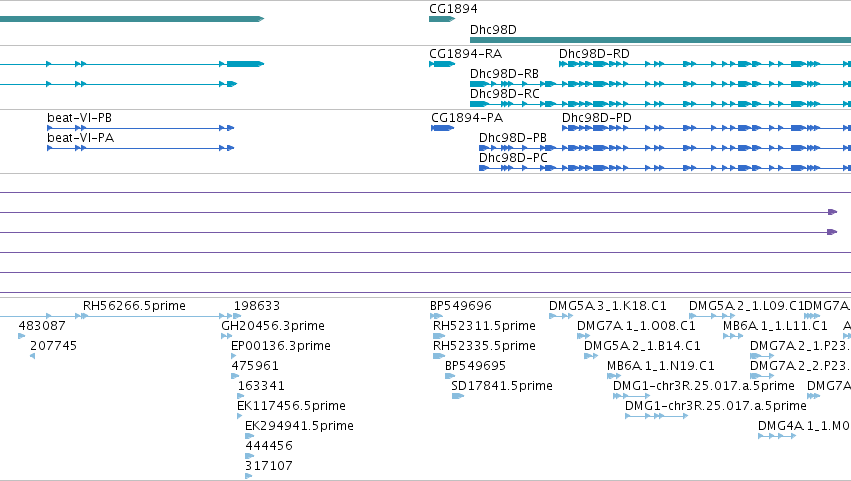Select the RH56266.5prime EST label
This screenshot has width=851, height=481.
pyautogui.click(x=134, y=306)
